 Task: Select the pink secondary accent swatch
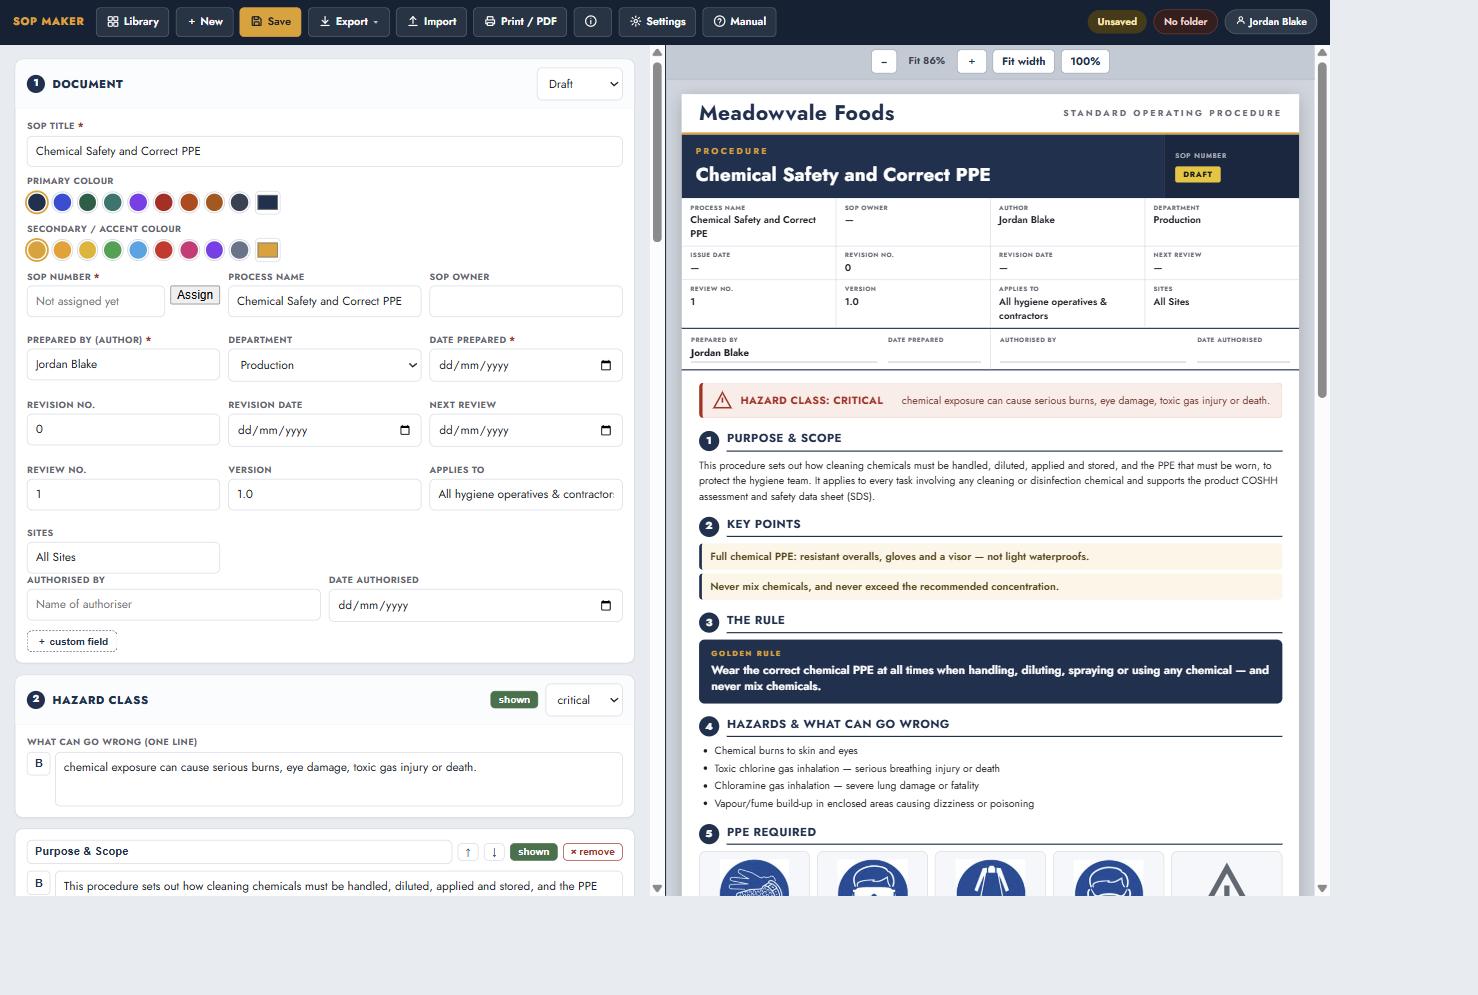pos(189,250)
